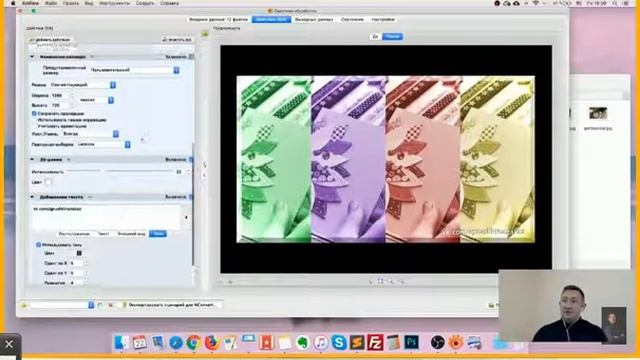Open Calendar in the Dock
640x360 pixels.
pyautogui.click(x=140, y=342)
